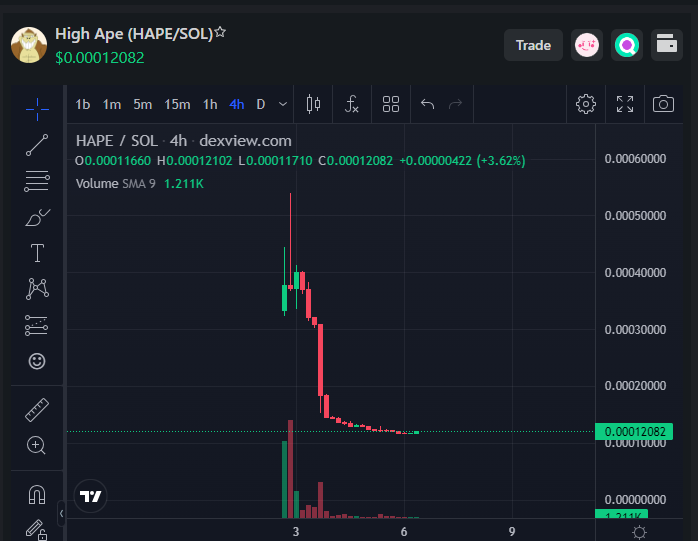Screen dimensions: 698x541
Task: Select the text annotation tool
Action: click(x=37, y=253)
